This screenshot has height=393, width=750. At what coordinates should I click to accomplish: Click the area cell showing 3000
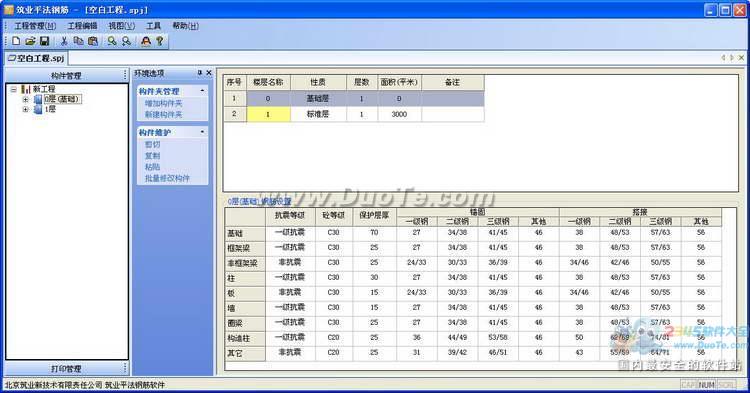(399, 114)
